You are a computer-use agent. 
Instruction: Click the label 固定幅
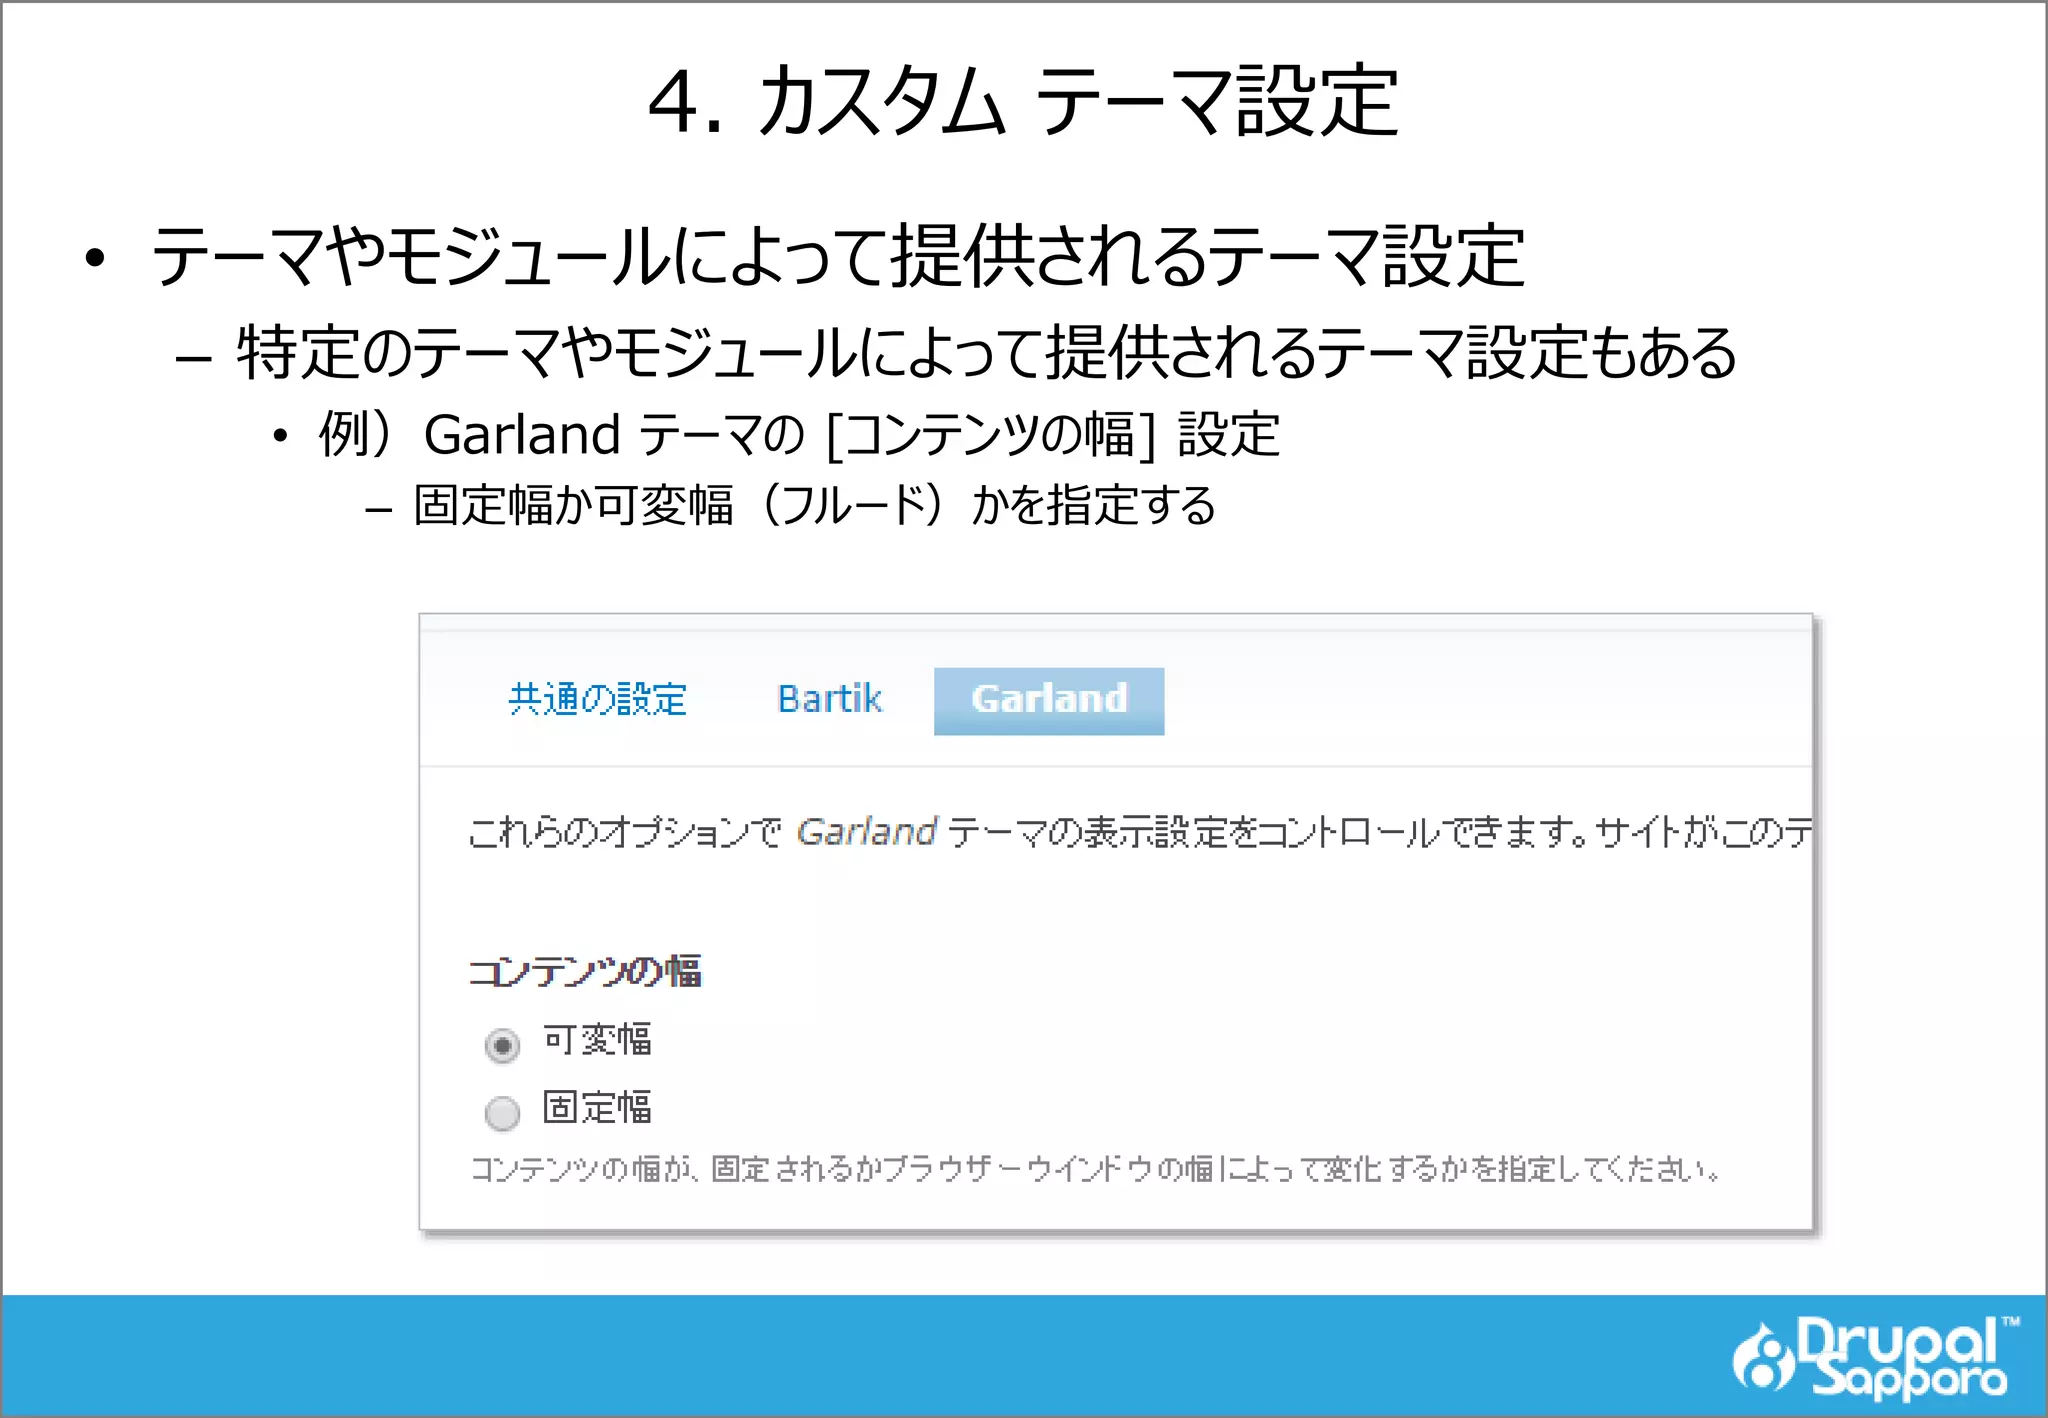pyautogui.click(x=597, y=1108)
